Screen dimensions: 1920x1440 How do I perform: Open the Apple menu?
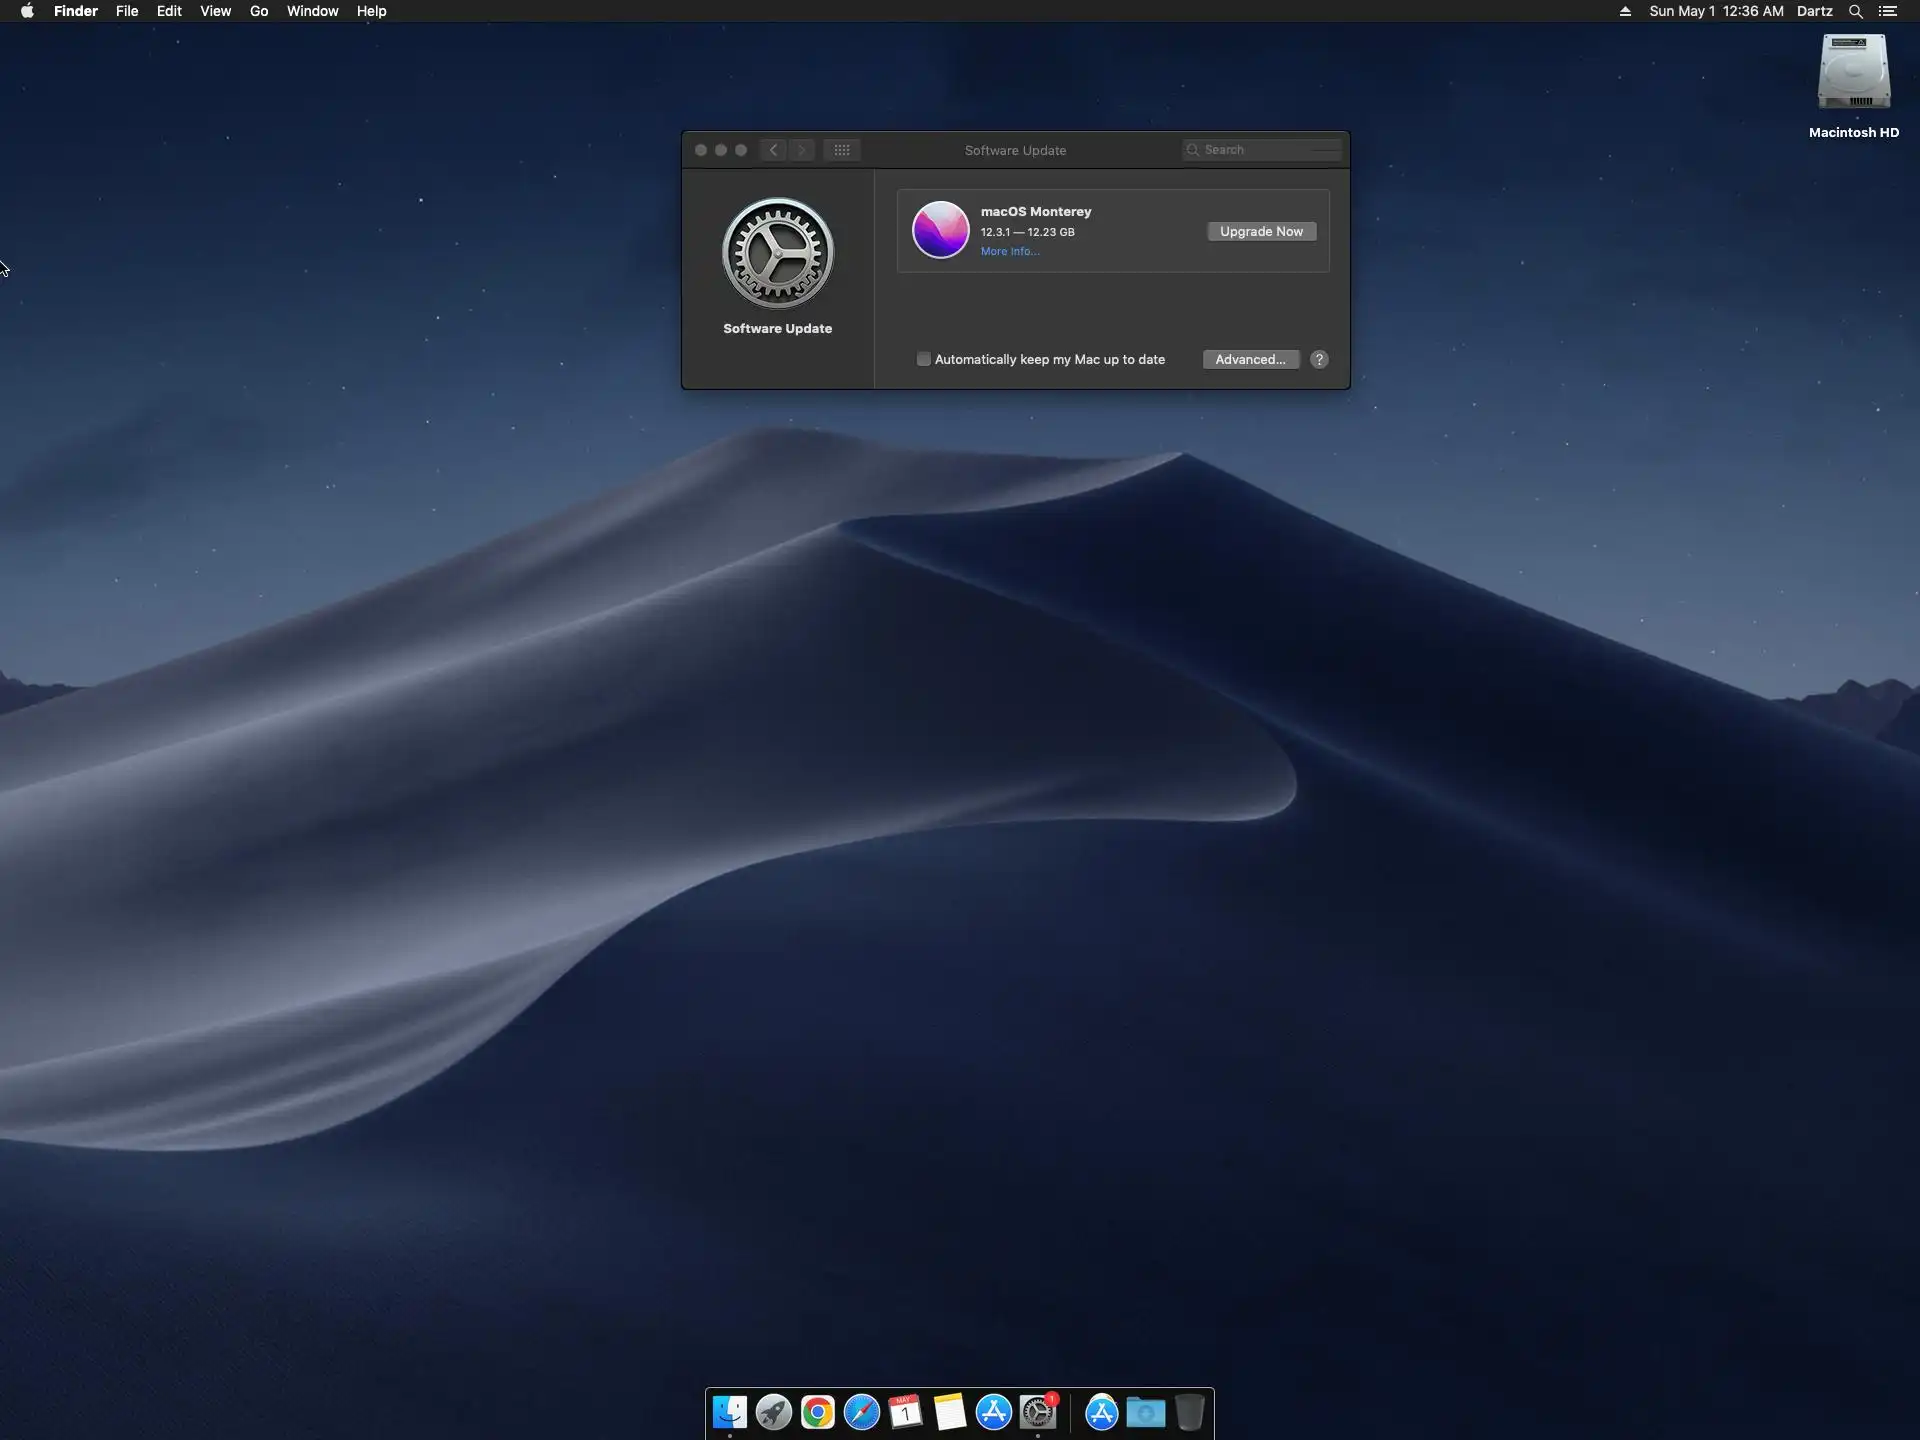click(27, 11)
